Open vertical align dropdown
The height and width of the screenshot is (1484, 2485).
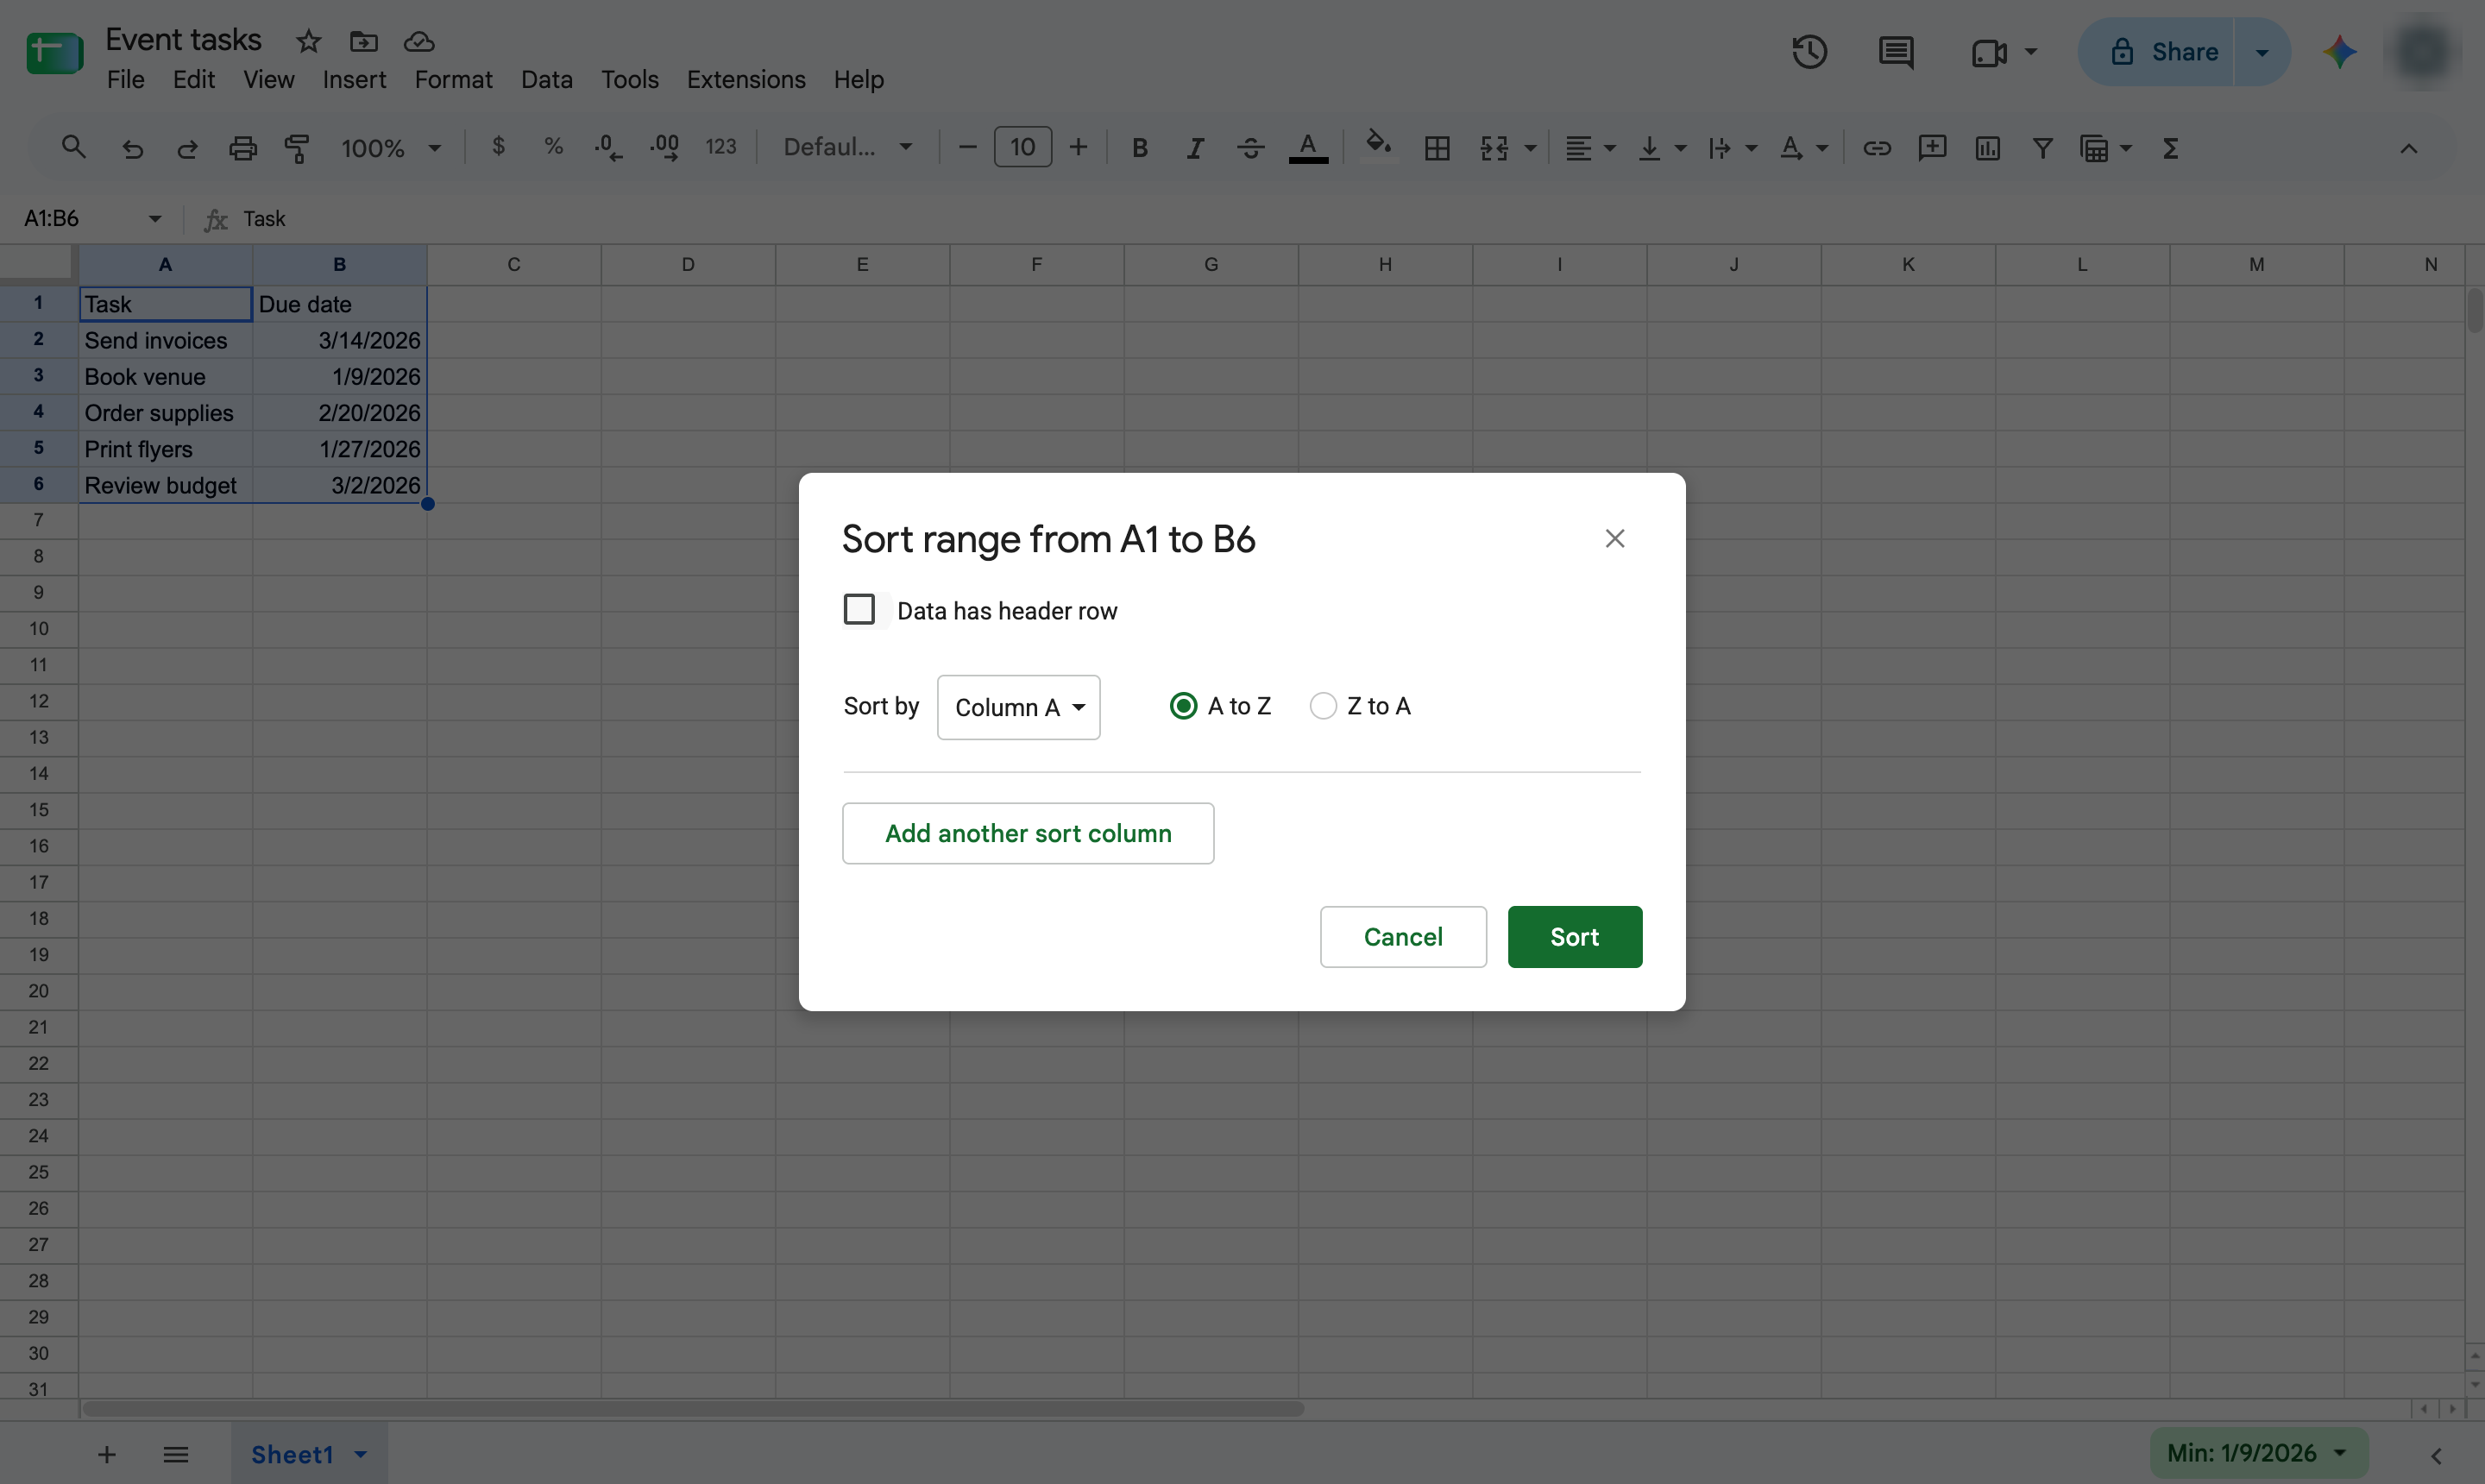[x=1662, y=148]
